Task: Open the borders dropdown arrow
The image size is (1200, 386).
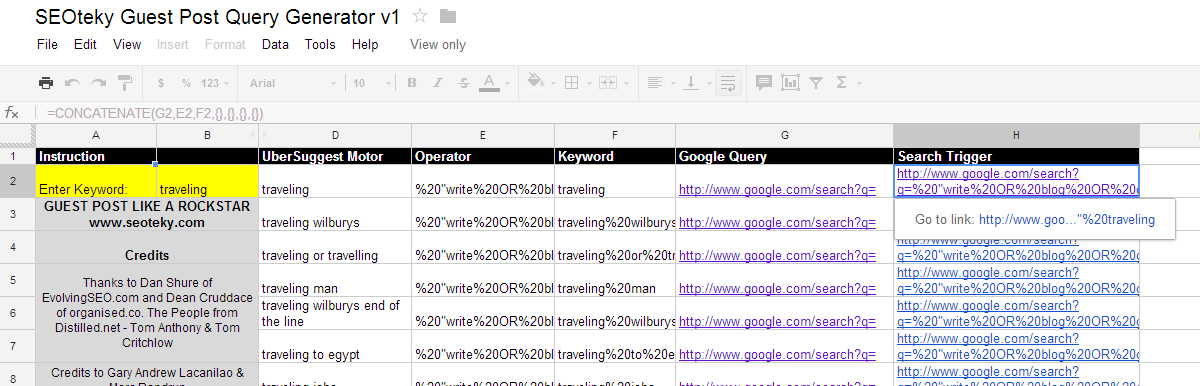Action: coord(588,83)
